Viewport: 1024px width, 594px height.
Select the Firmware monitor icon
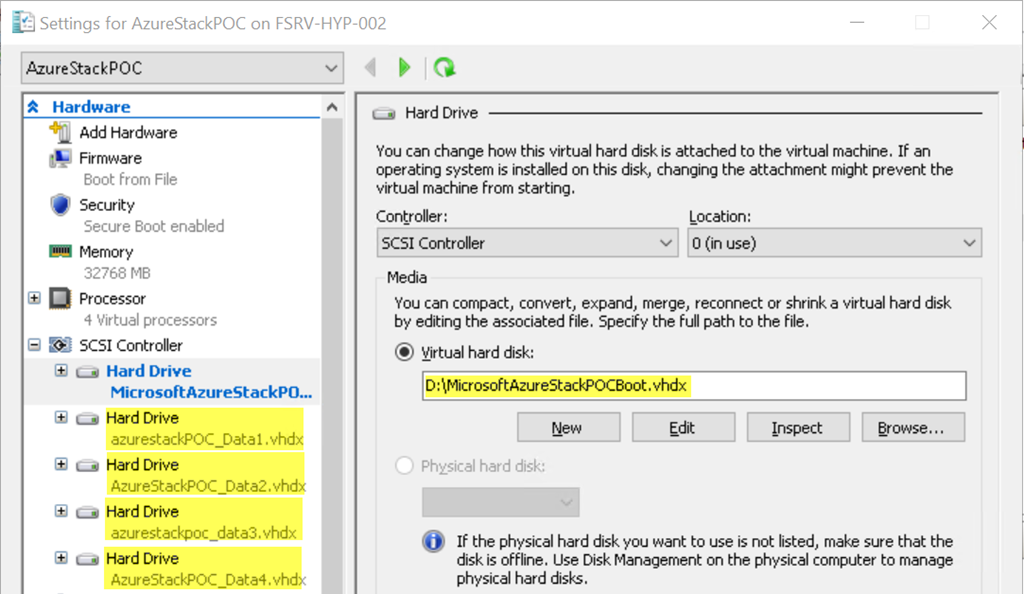[60, 159]
